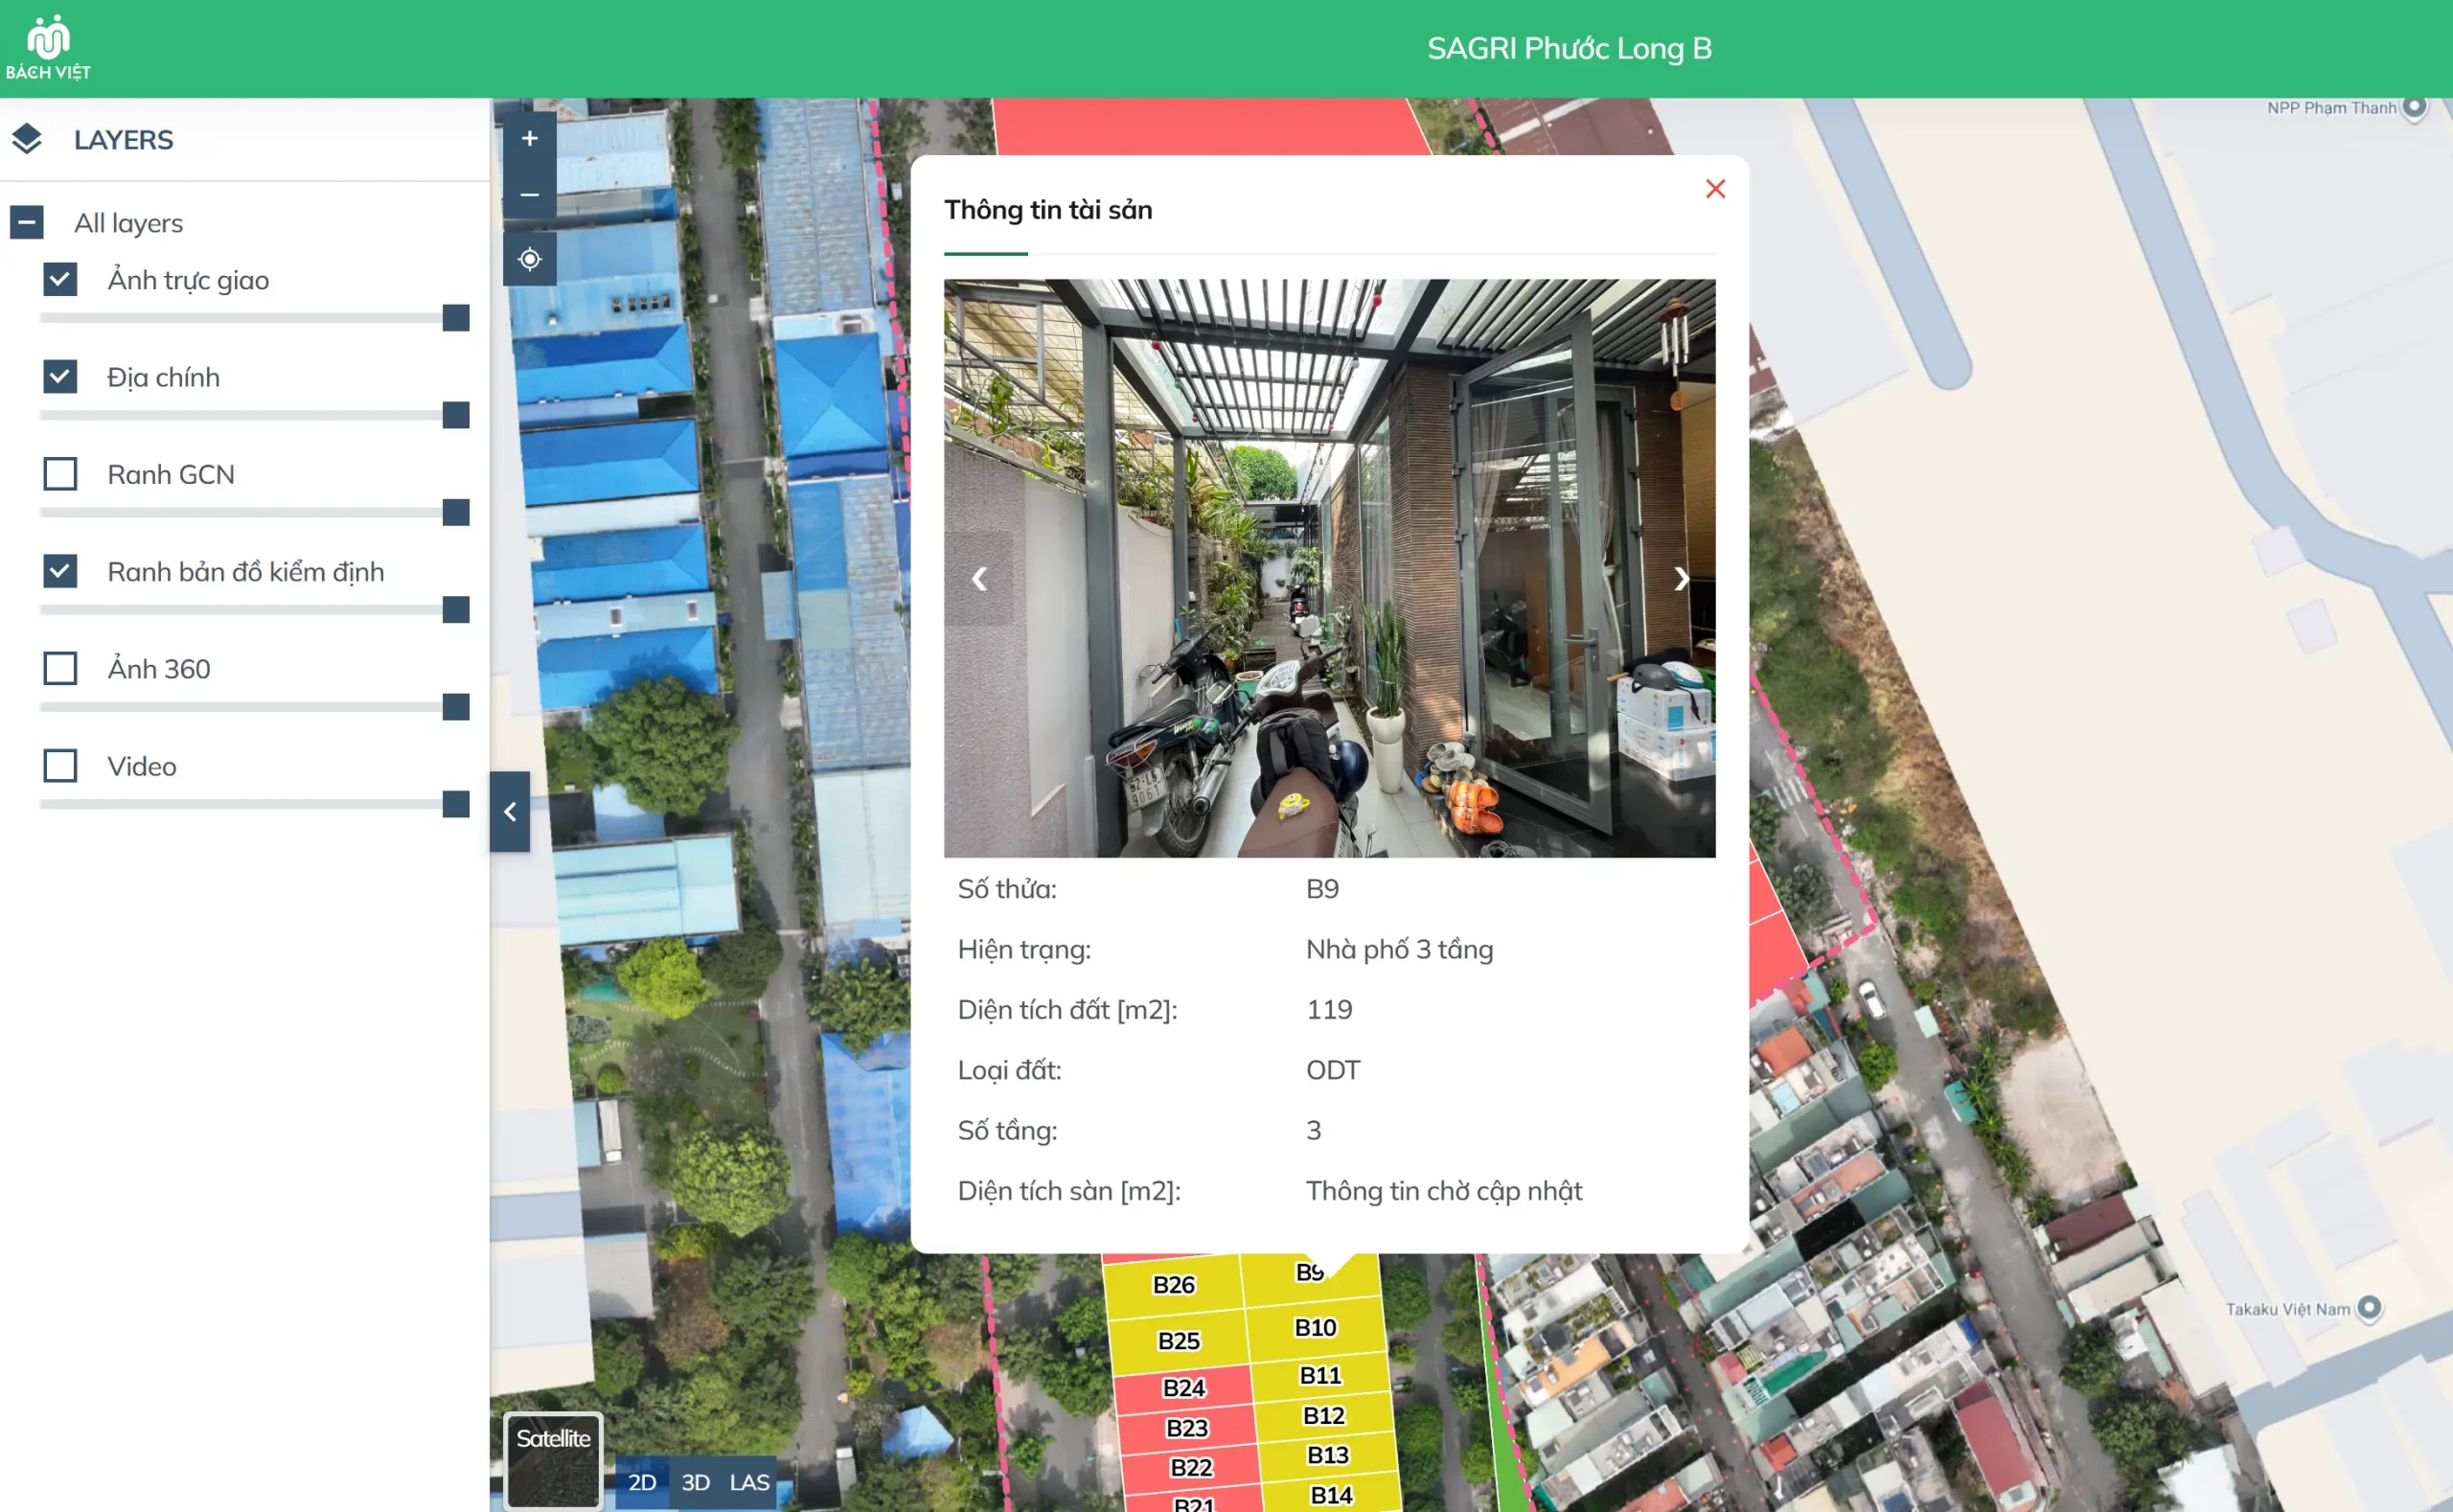Click the Địa chính opacity slider handle

[x=456, y=415]
